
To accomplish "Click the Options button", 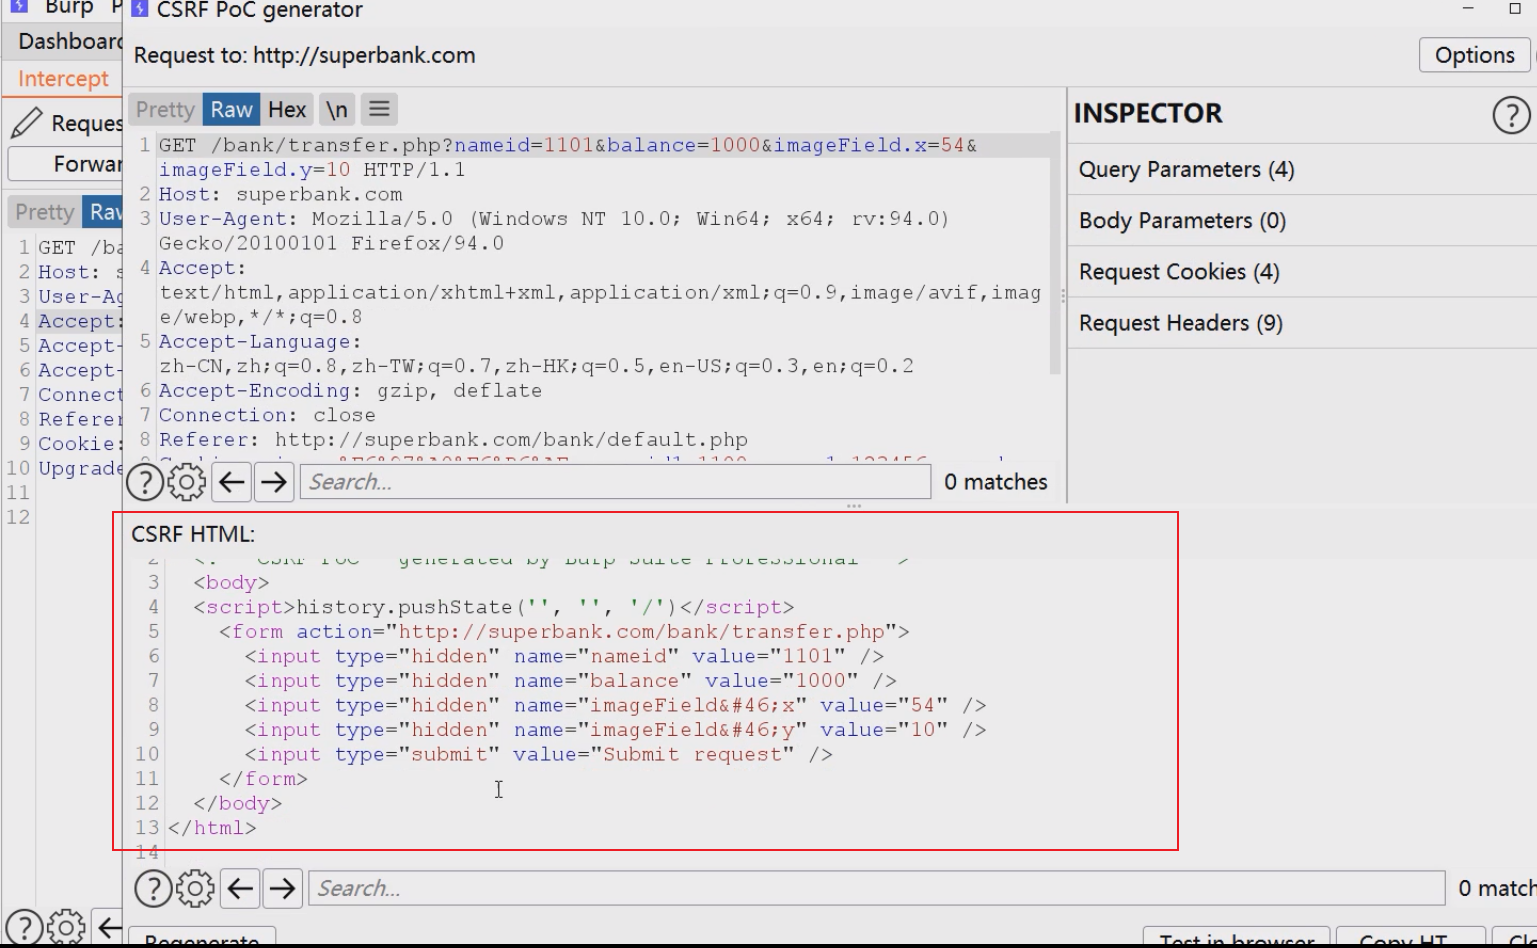I will click(1474, 56).
